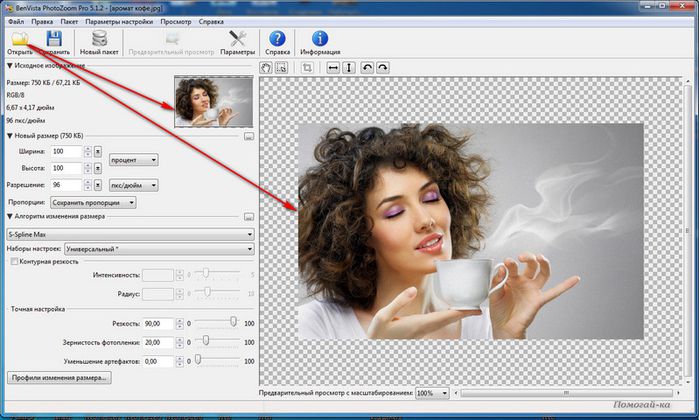699x420 pixels.
Task: Open Алгоритм изменения размера options button
Action: coord(249,217)
